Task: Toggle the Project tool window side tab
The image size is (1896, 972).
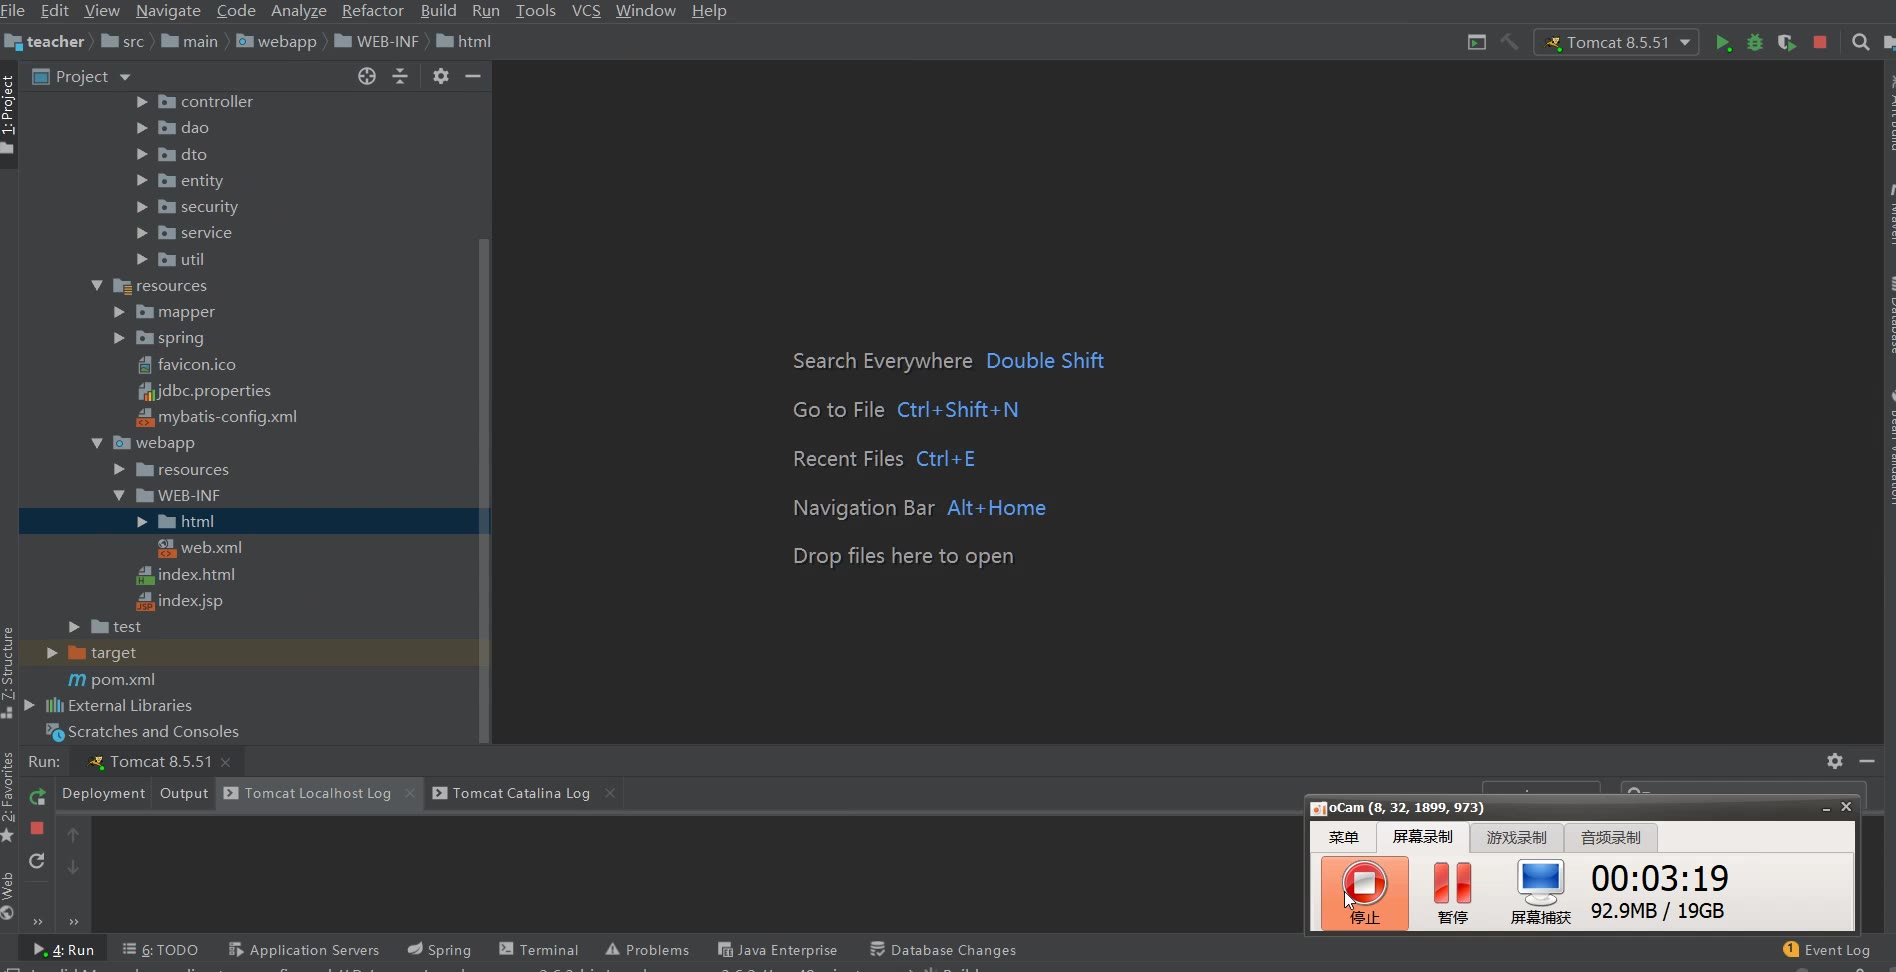Action: [8, 112]
